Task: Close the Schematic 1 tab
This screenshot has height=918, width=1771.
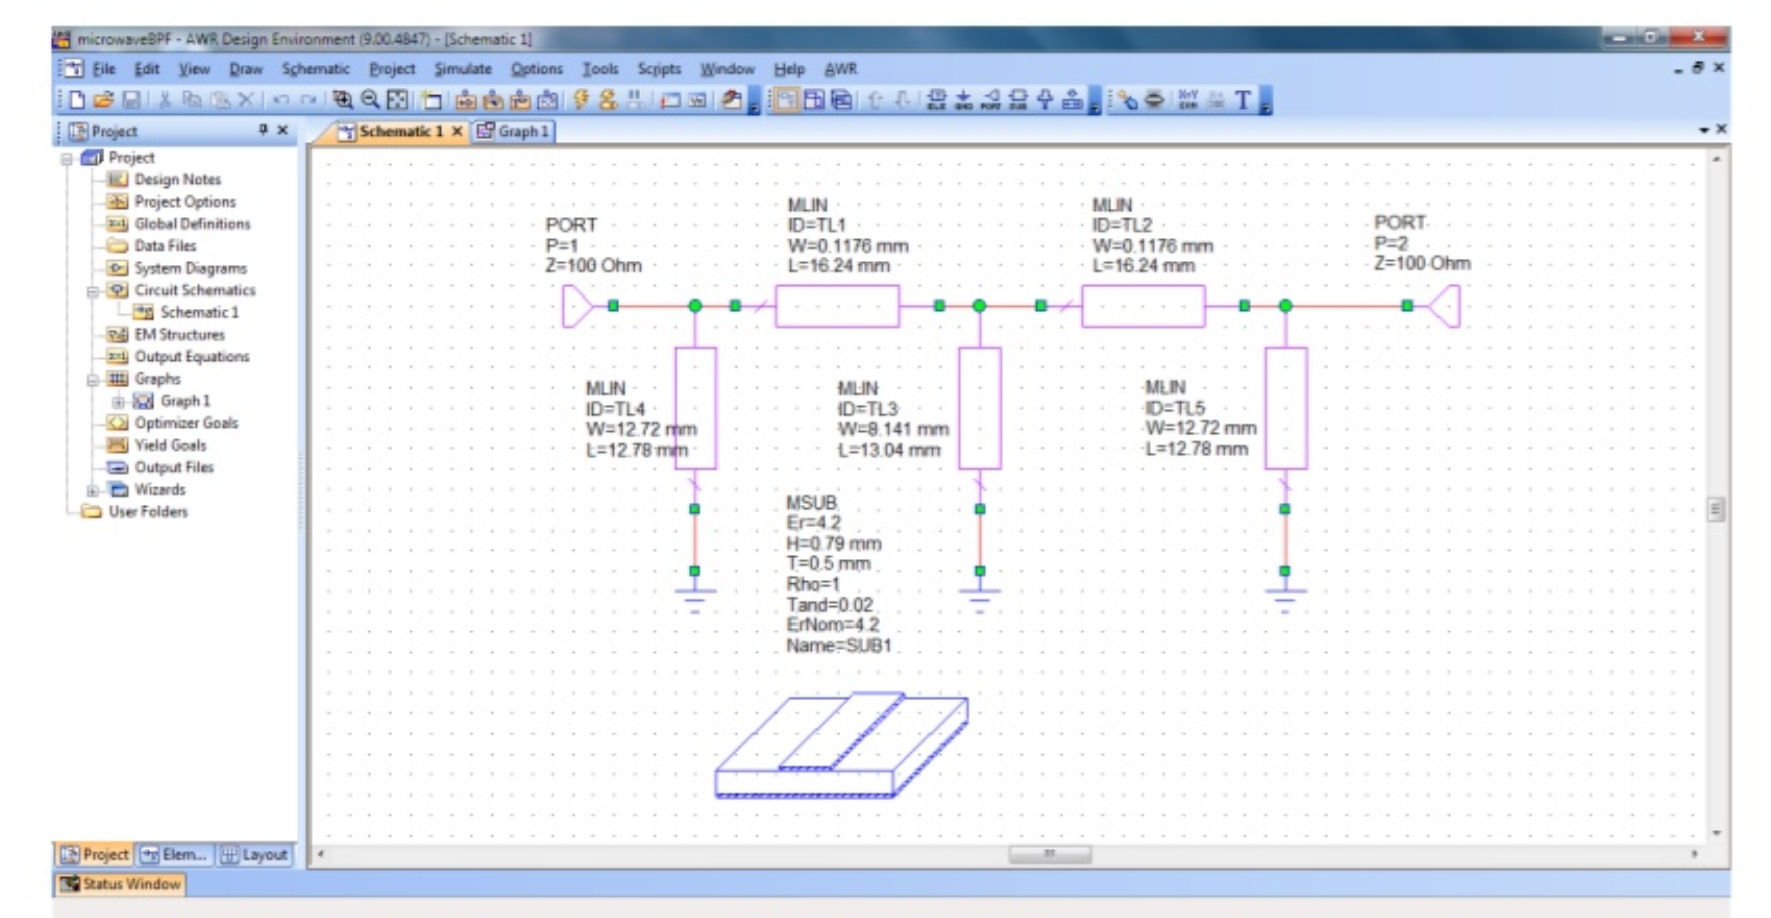Action: tap(457, 131)
